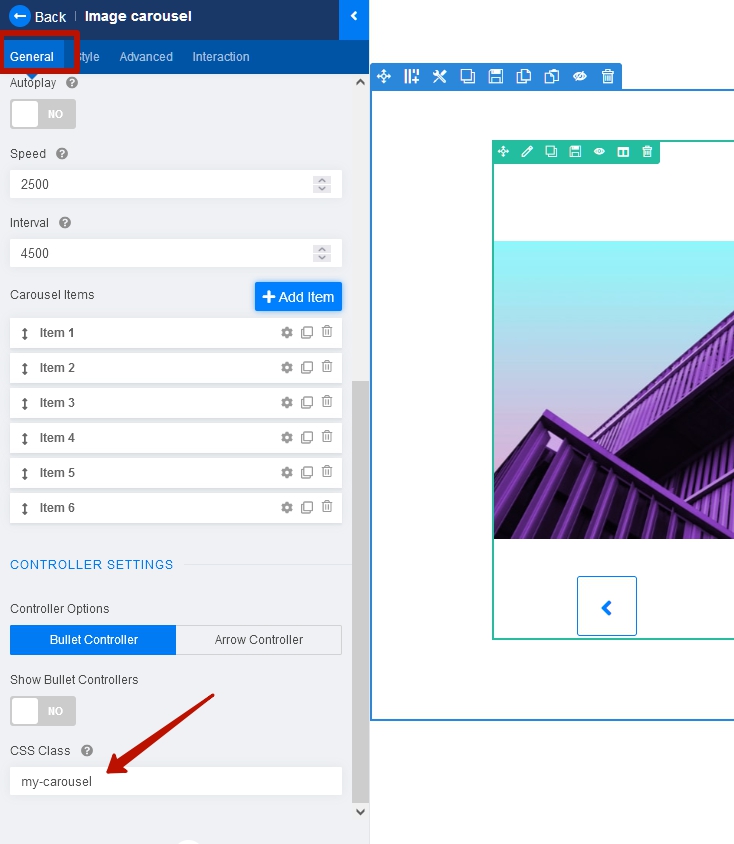Toggle visibility eye in blue toolbar
The image size is (734, 844).
(579, 77)
